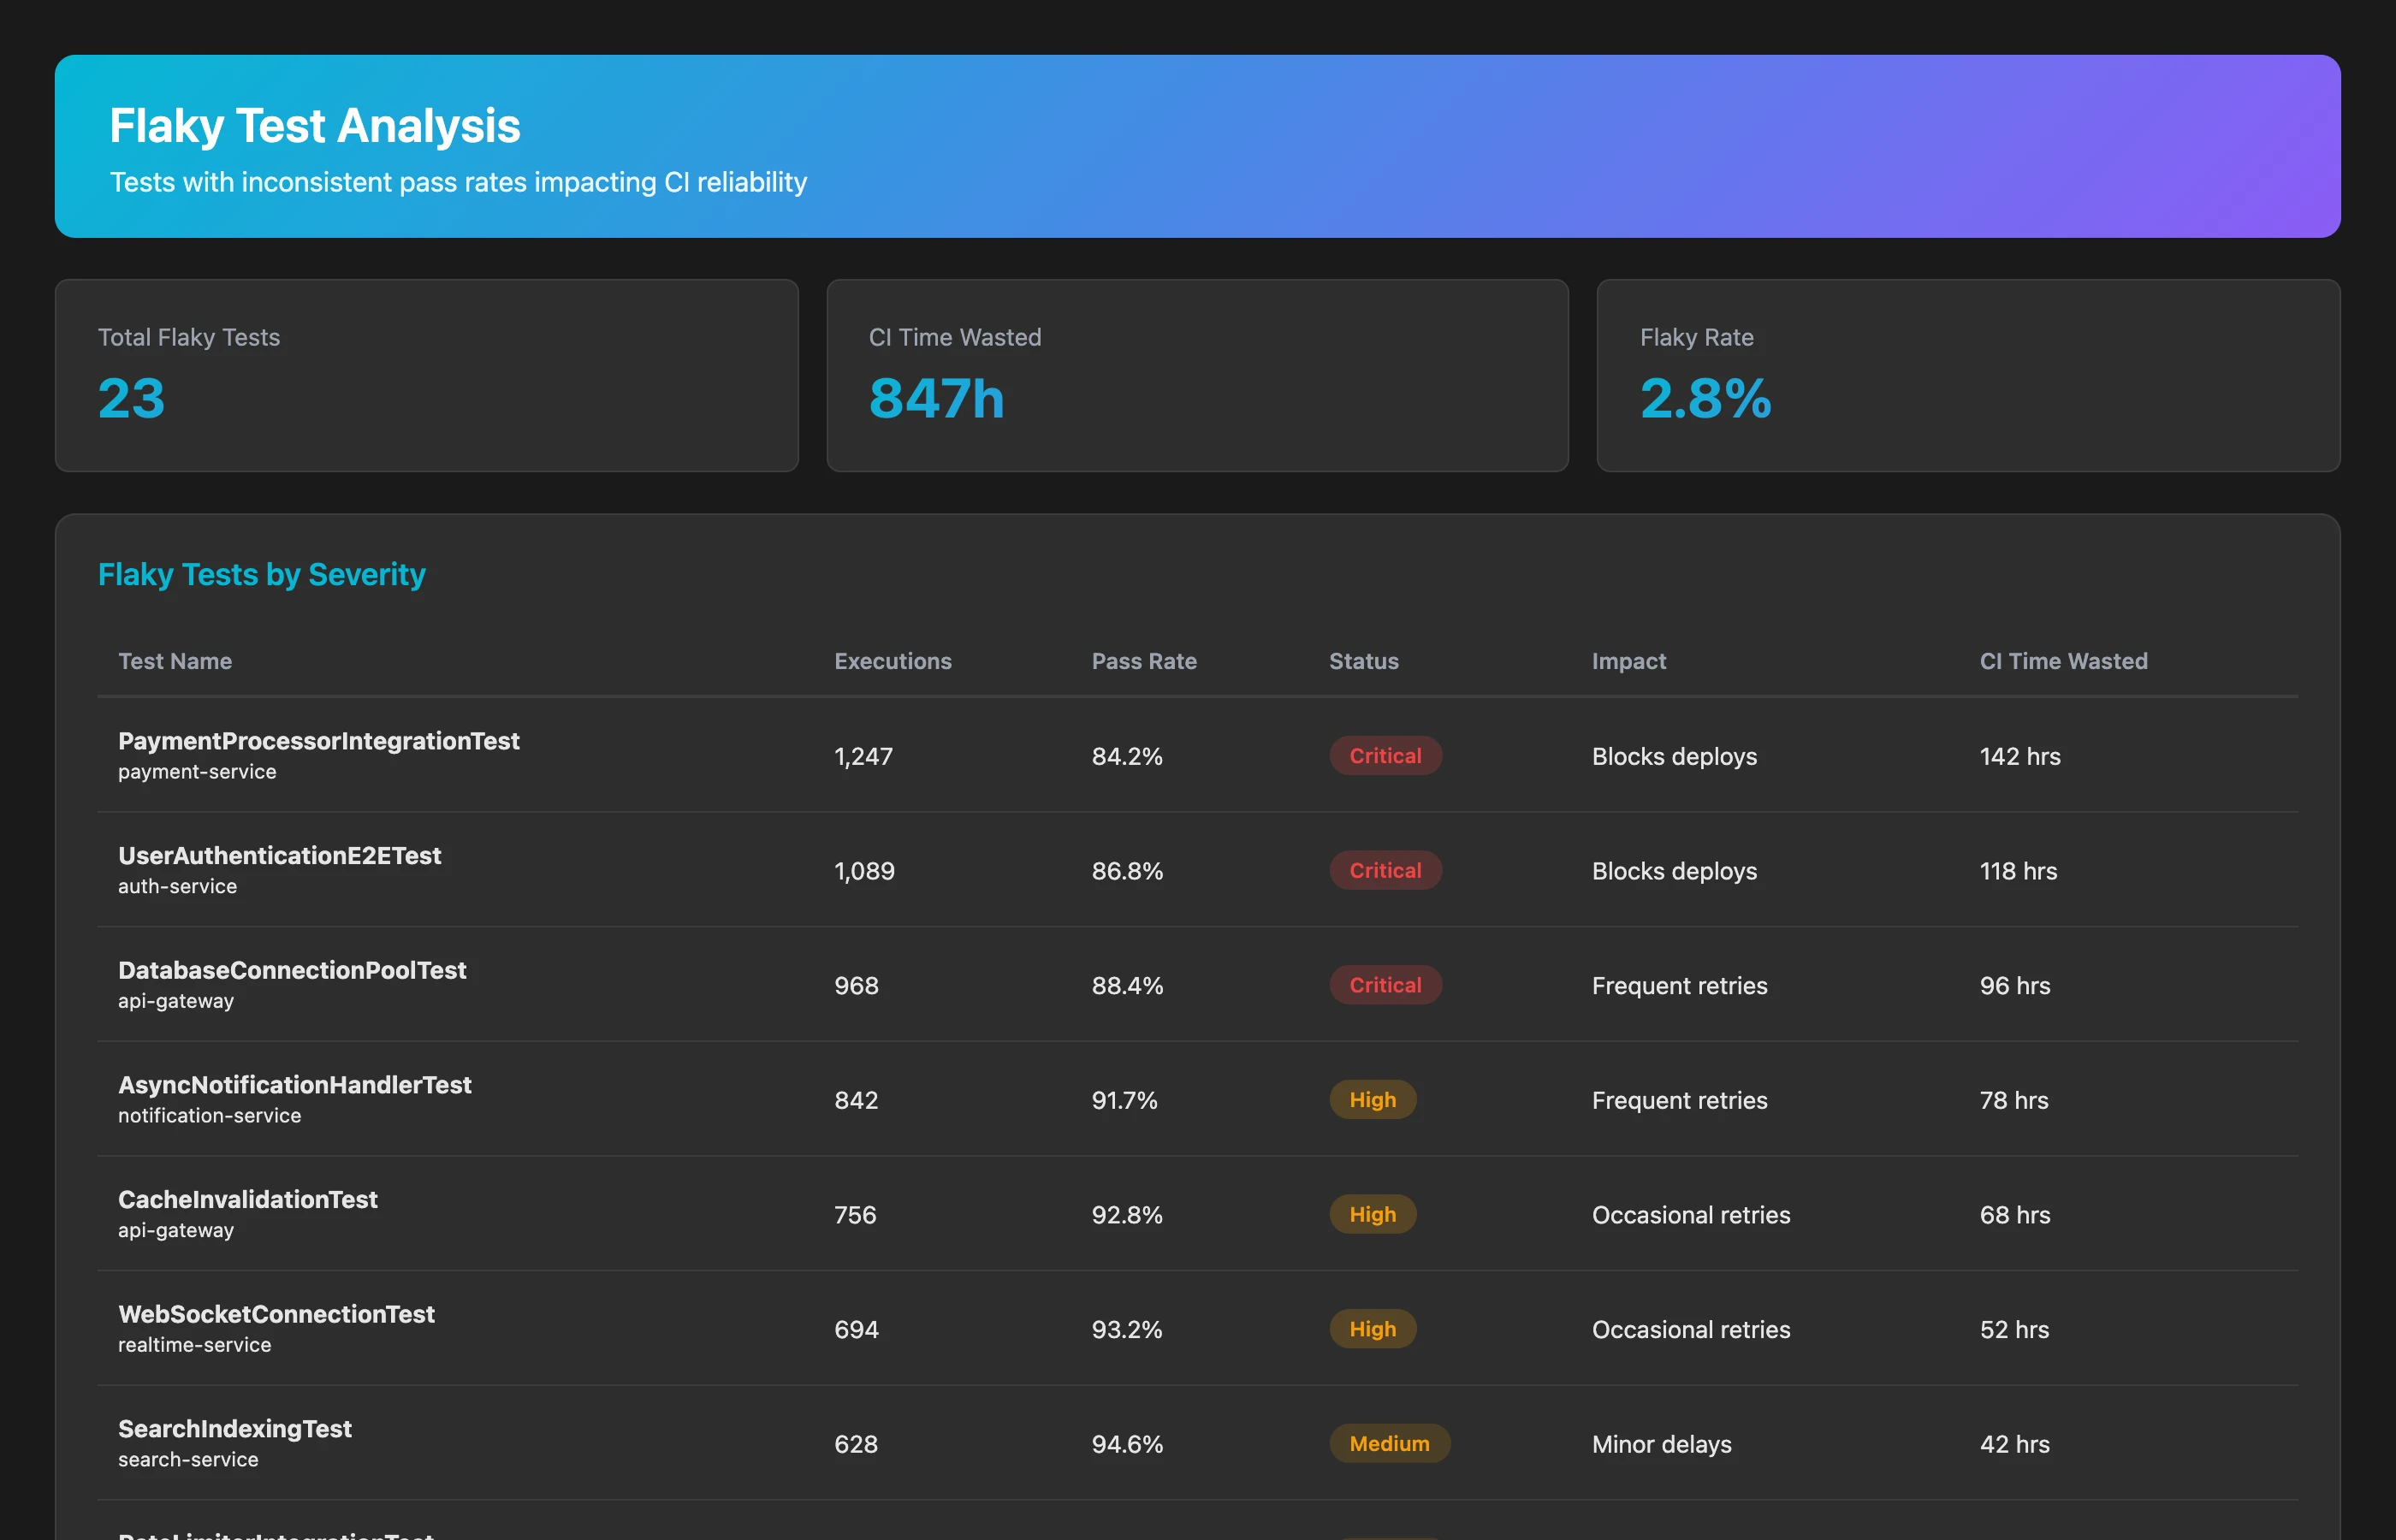
Task: Click Frequent retries in the AsyncNotificationHandlerTest row
Action: click(x=1680, y=1100)
